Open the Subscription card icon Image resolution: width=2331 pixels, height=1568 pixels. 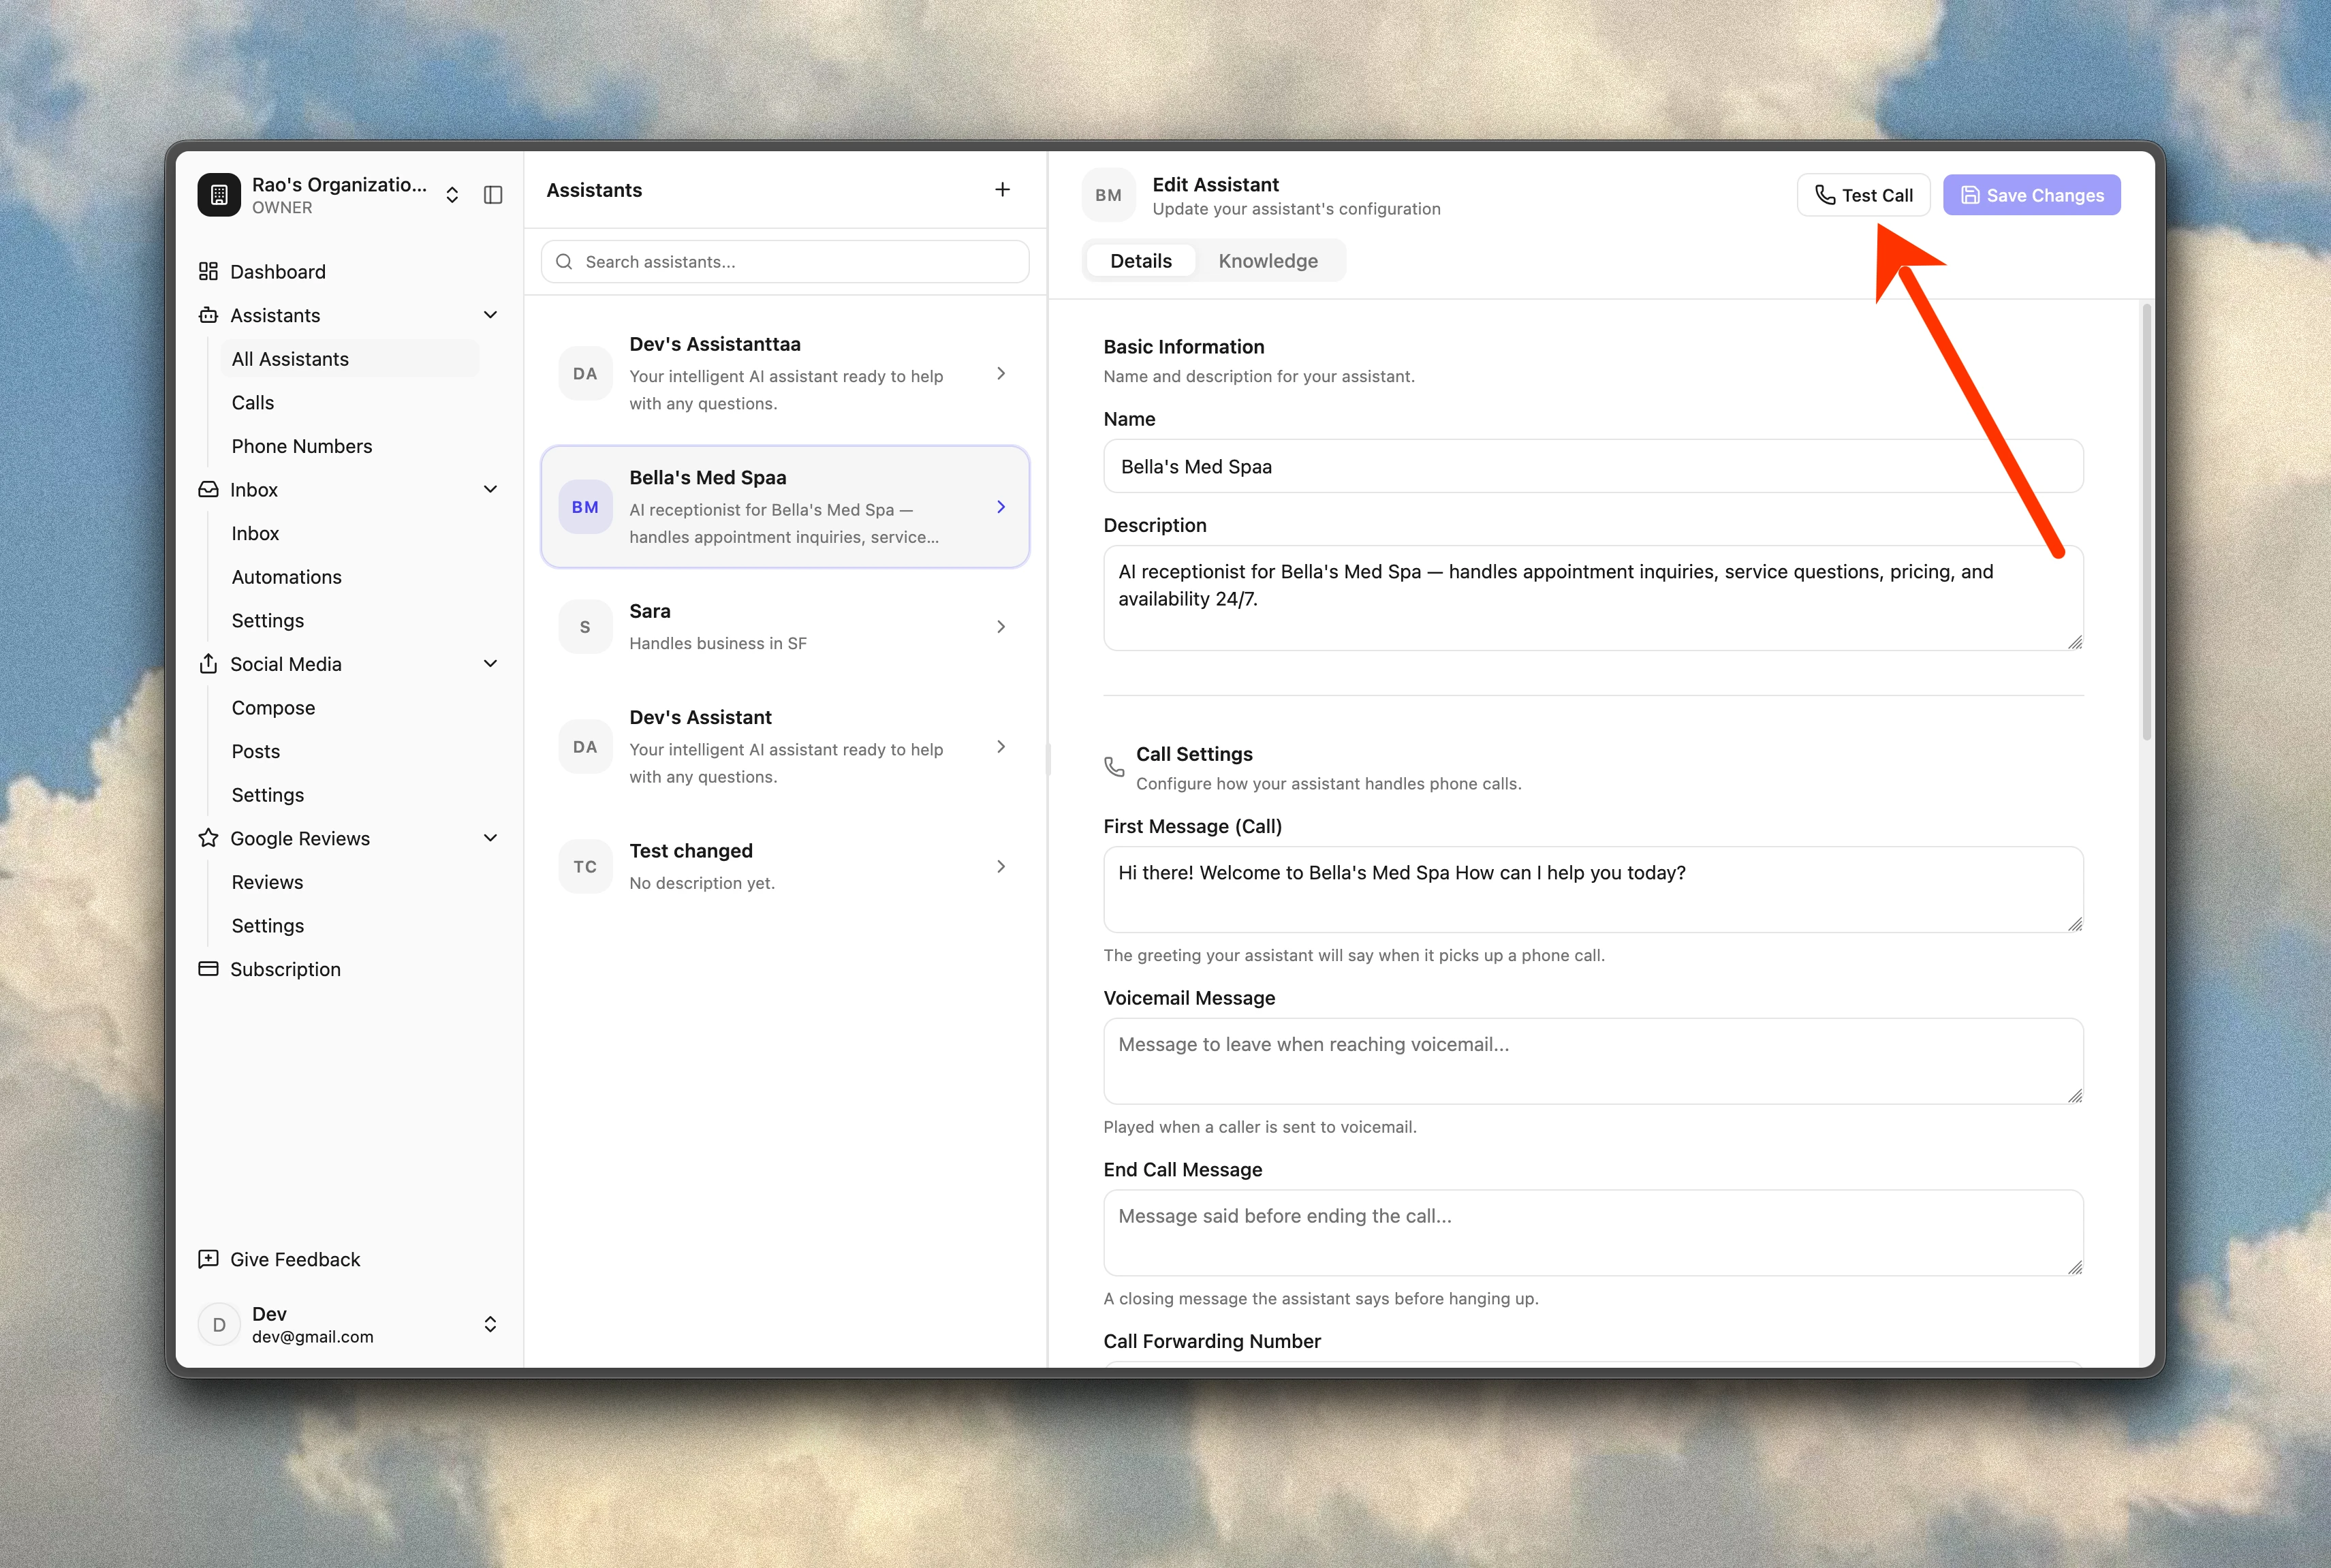click(x=208, y=968)
